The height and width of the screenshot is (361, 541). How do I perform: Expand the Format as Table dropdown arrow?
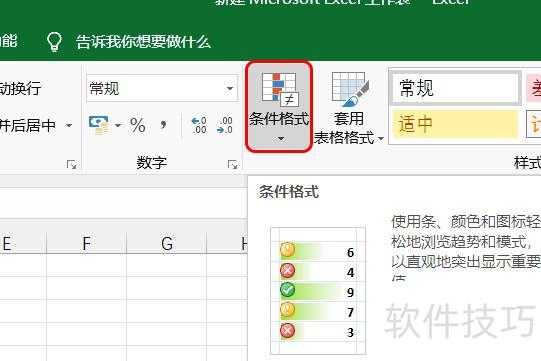pos(381,138)
